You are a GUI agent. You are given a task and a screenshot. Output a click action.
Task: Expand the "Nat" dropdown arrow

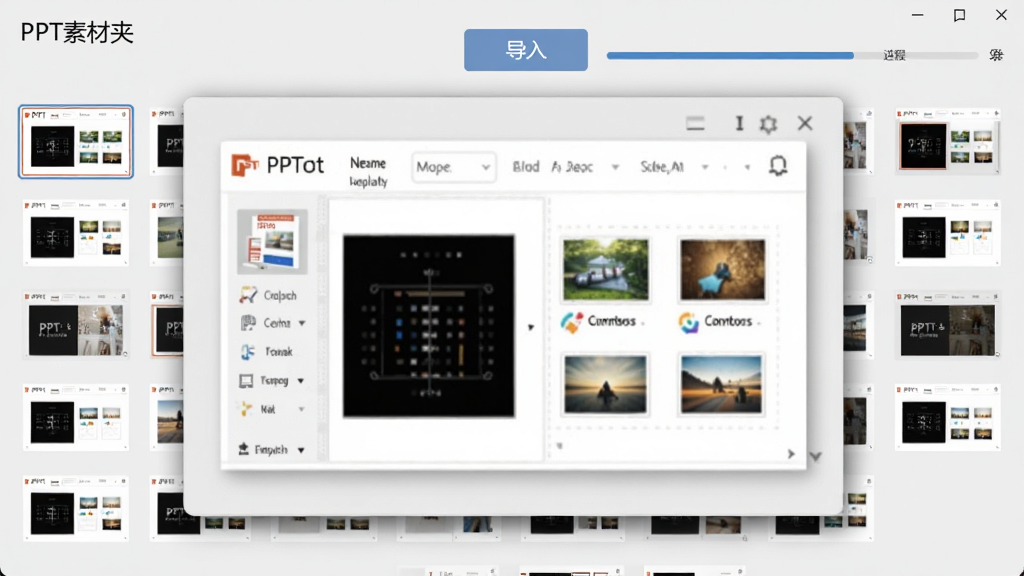pos(301,409)
